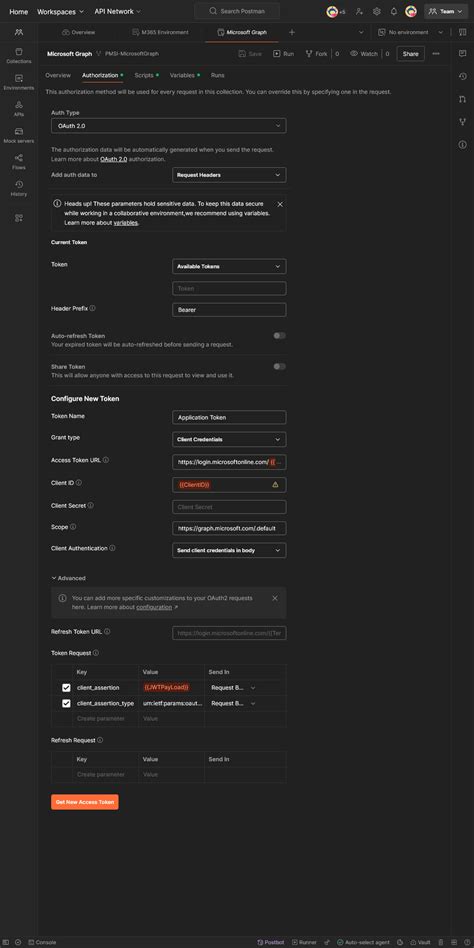Viewport: 474px width, 948px height.
Task: Open the Mock servers sidebar icon
Action: 19,135
